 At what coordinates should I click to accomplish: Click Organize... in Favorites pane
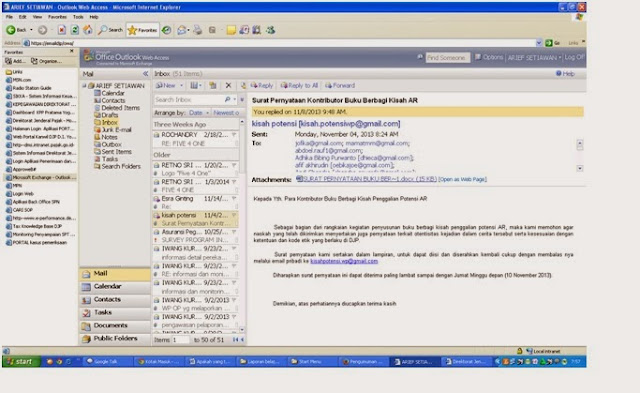coord(47,61)
